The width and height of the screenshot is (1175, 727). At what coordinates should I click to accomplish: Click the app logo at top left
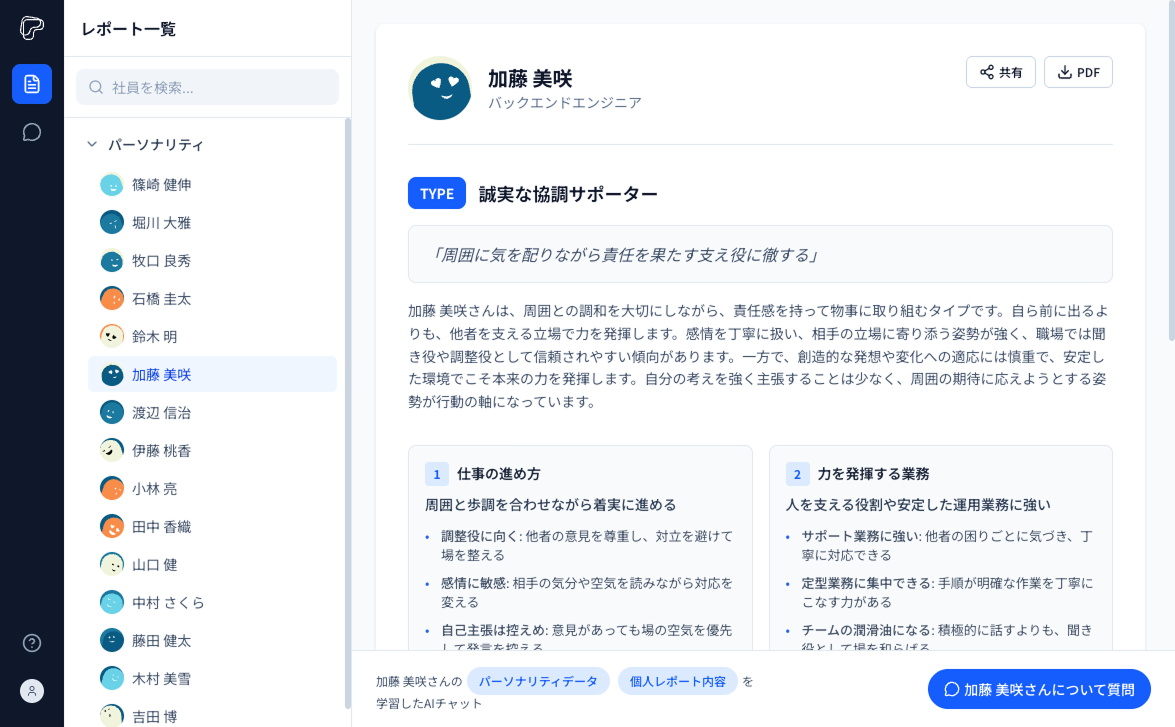click(x=31, y=28)
